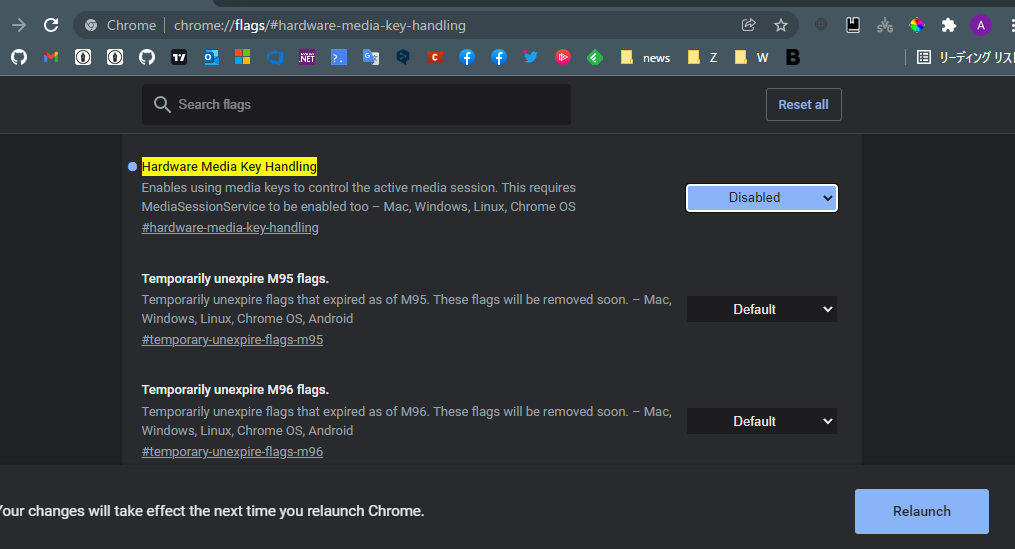
Task: Open the purple .NET bookmark
Action: 307,58
